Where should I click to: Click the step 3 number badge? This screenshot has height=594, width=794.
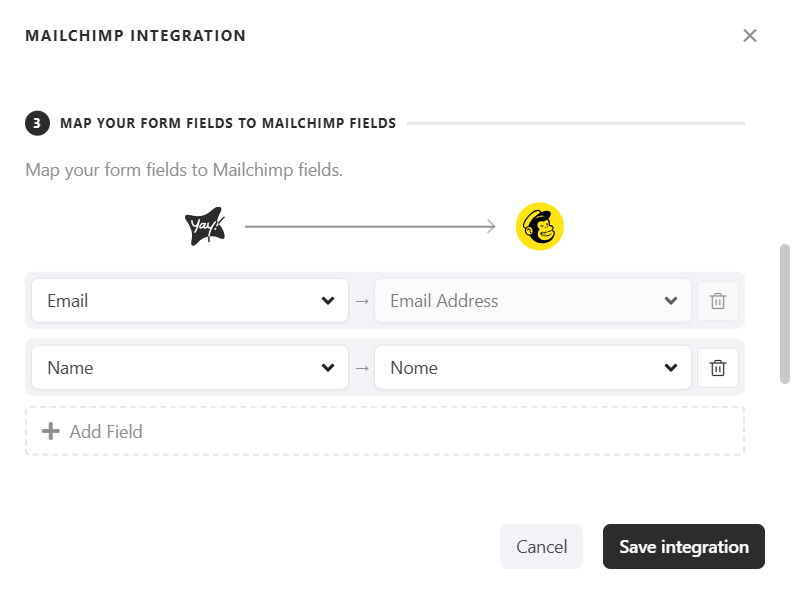(37, 123)
